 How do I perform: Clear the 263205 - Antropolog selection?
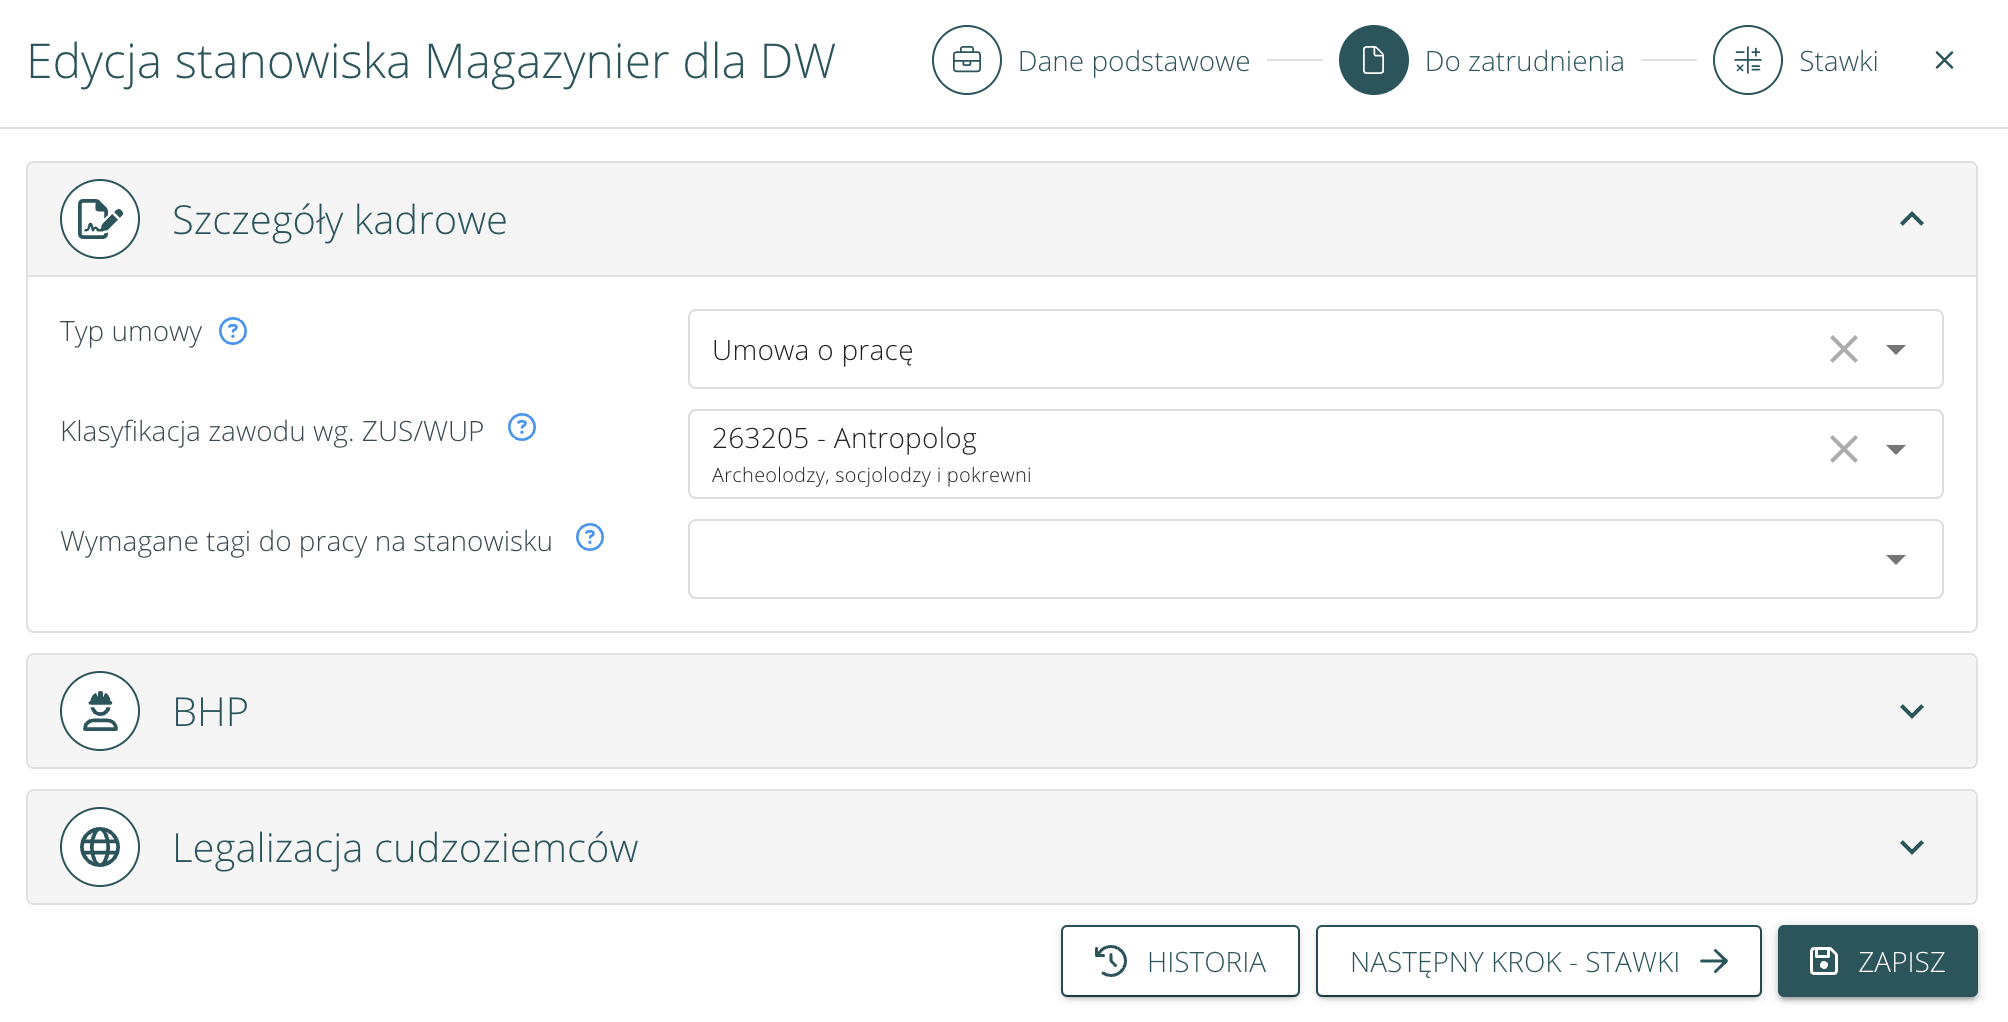coord(1843,449)
